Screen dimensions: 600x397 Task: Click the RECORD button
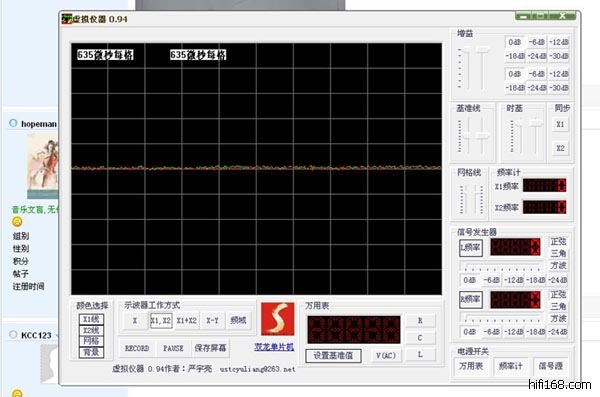(x=137, y=348)
